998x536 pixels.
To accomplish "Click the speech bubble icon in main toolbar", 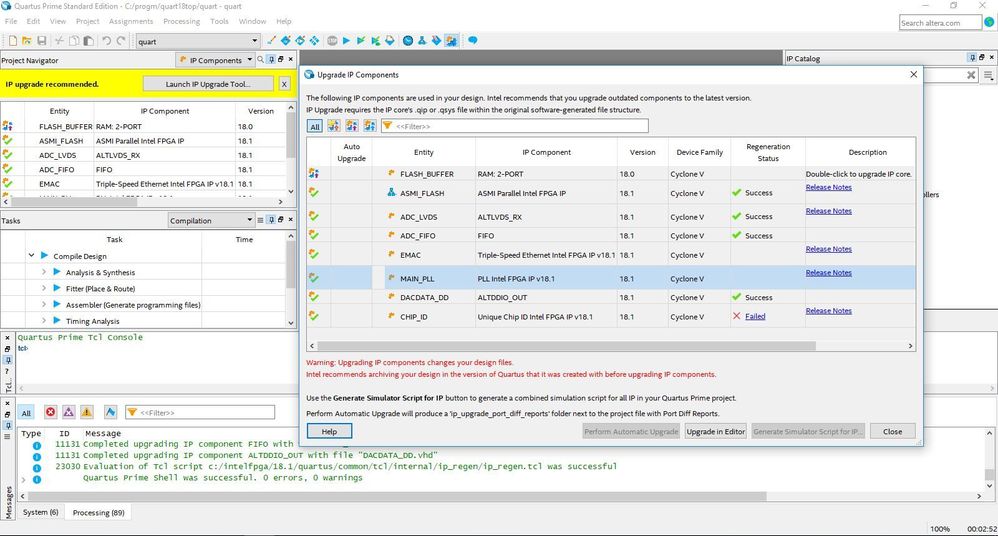I will tap(473, 41).
